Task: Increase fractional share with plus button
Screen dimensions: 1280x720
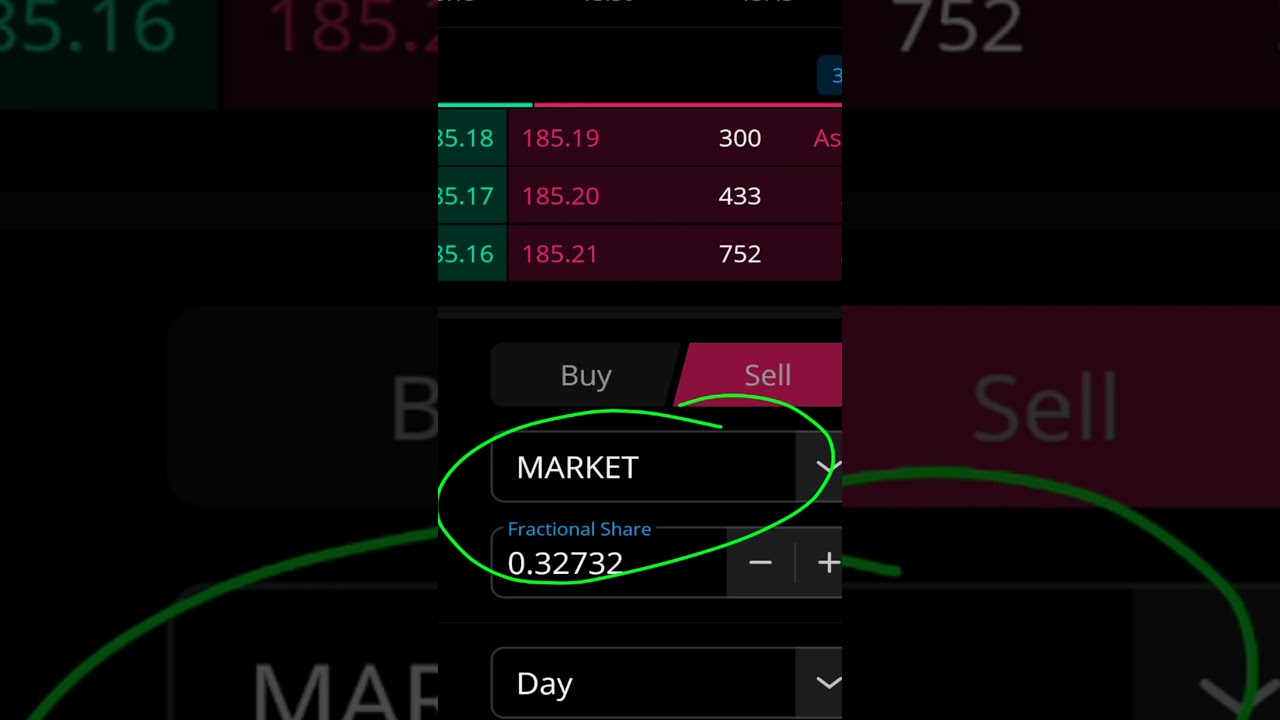Action: [x=827, y=563]
